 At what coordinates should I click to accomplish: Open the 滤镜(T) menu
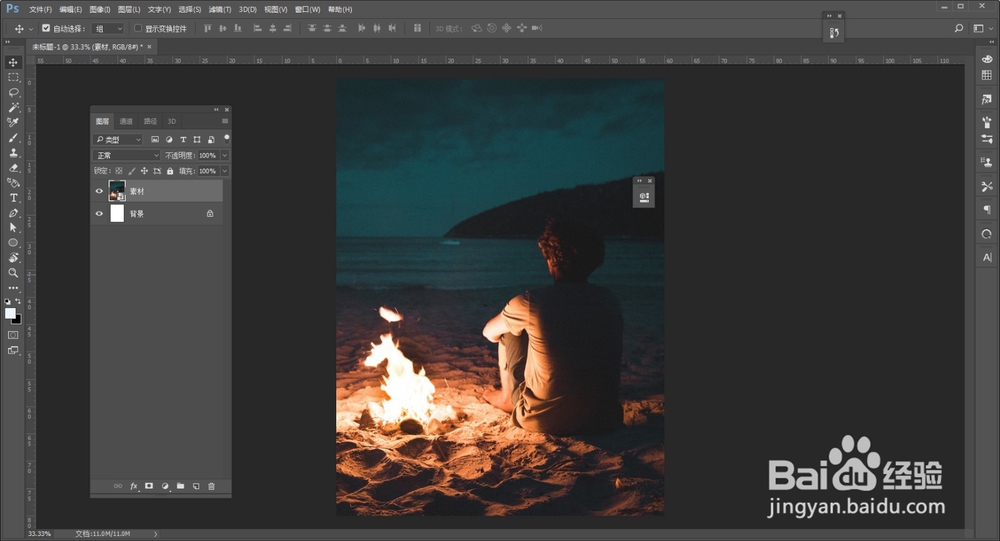[219, 10]
